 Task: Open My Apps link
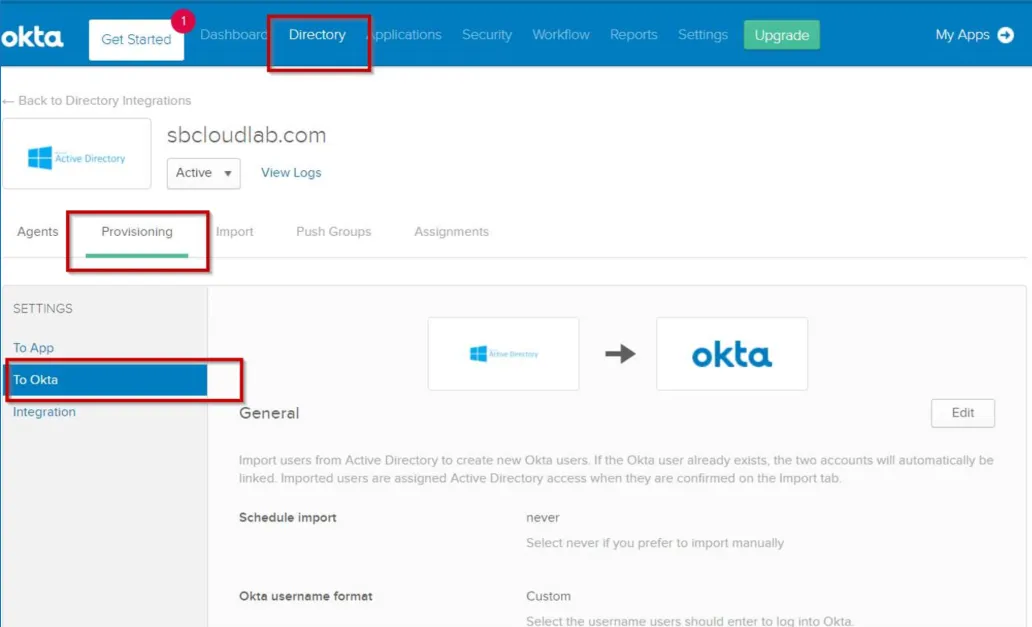(x=962, y=35)
